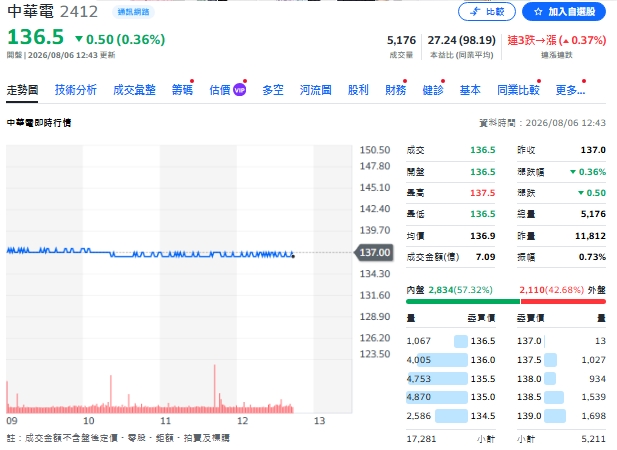Click the 5,176 volume figure at top
Screen dimensions: 617x450
click(x=401, y=40)
